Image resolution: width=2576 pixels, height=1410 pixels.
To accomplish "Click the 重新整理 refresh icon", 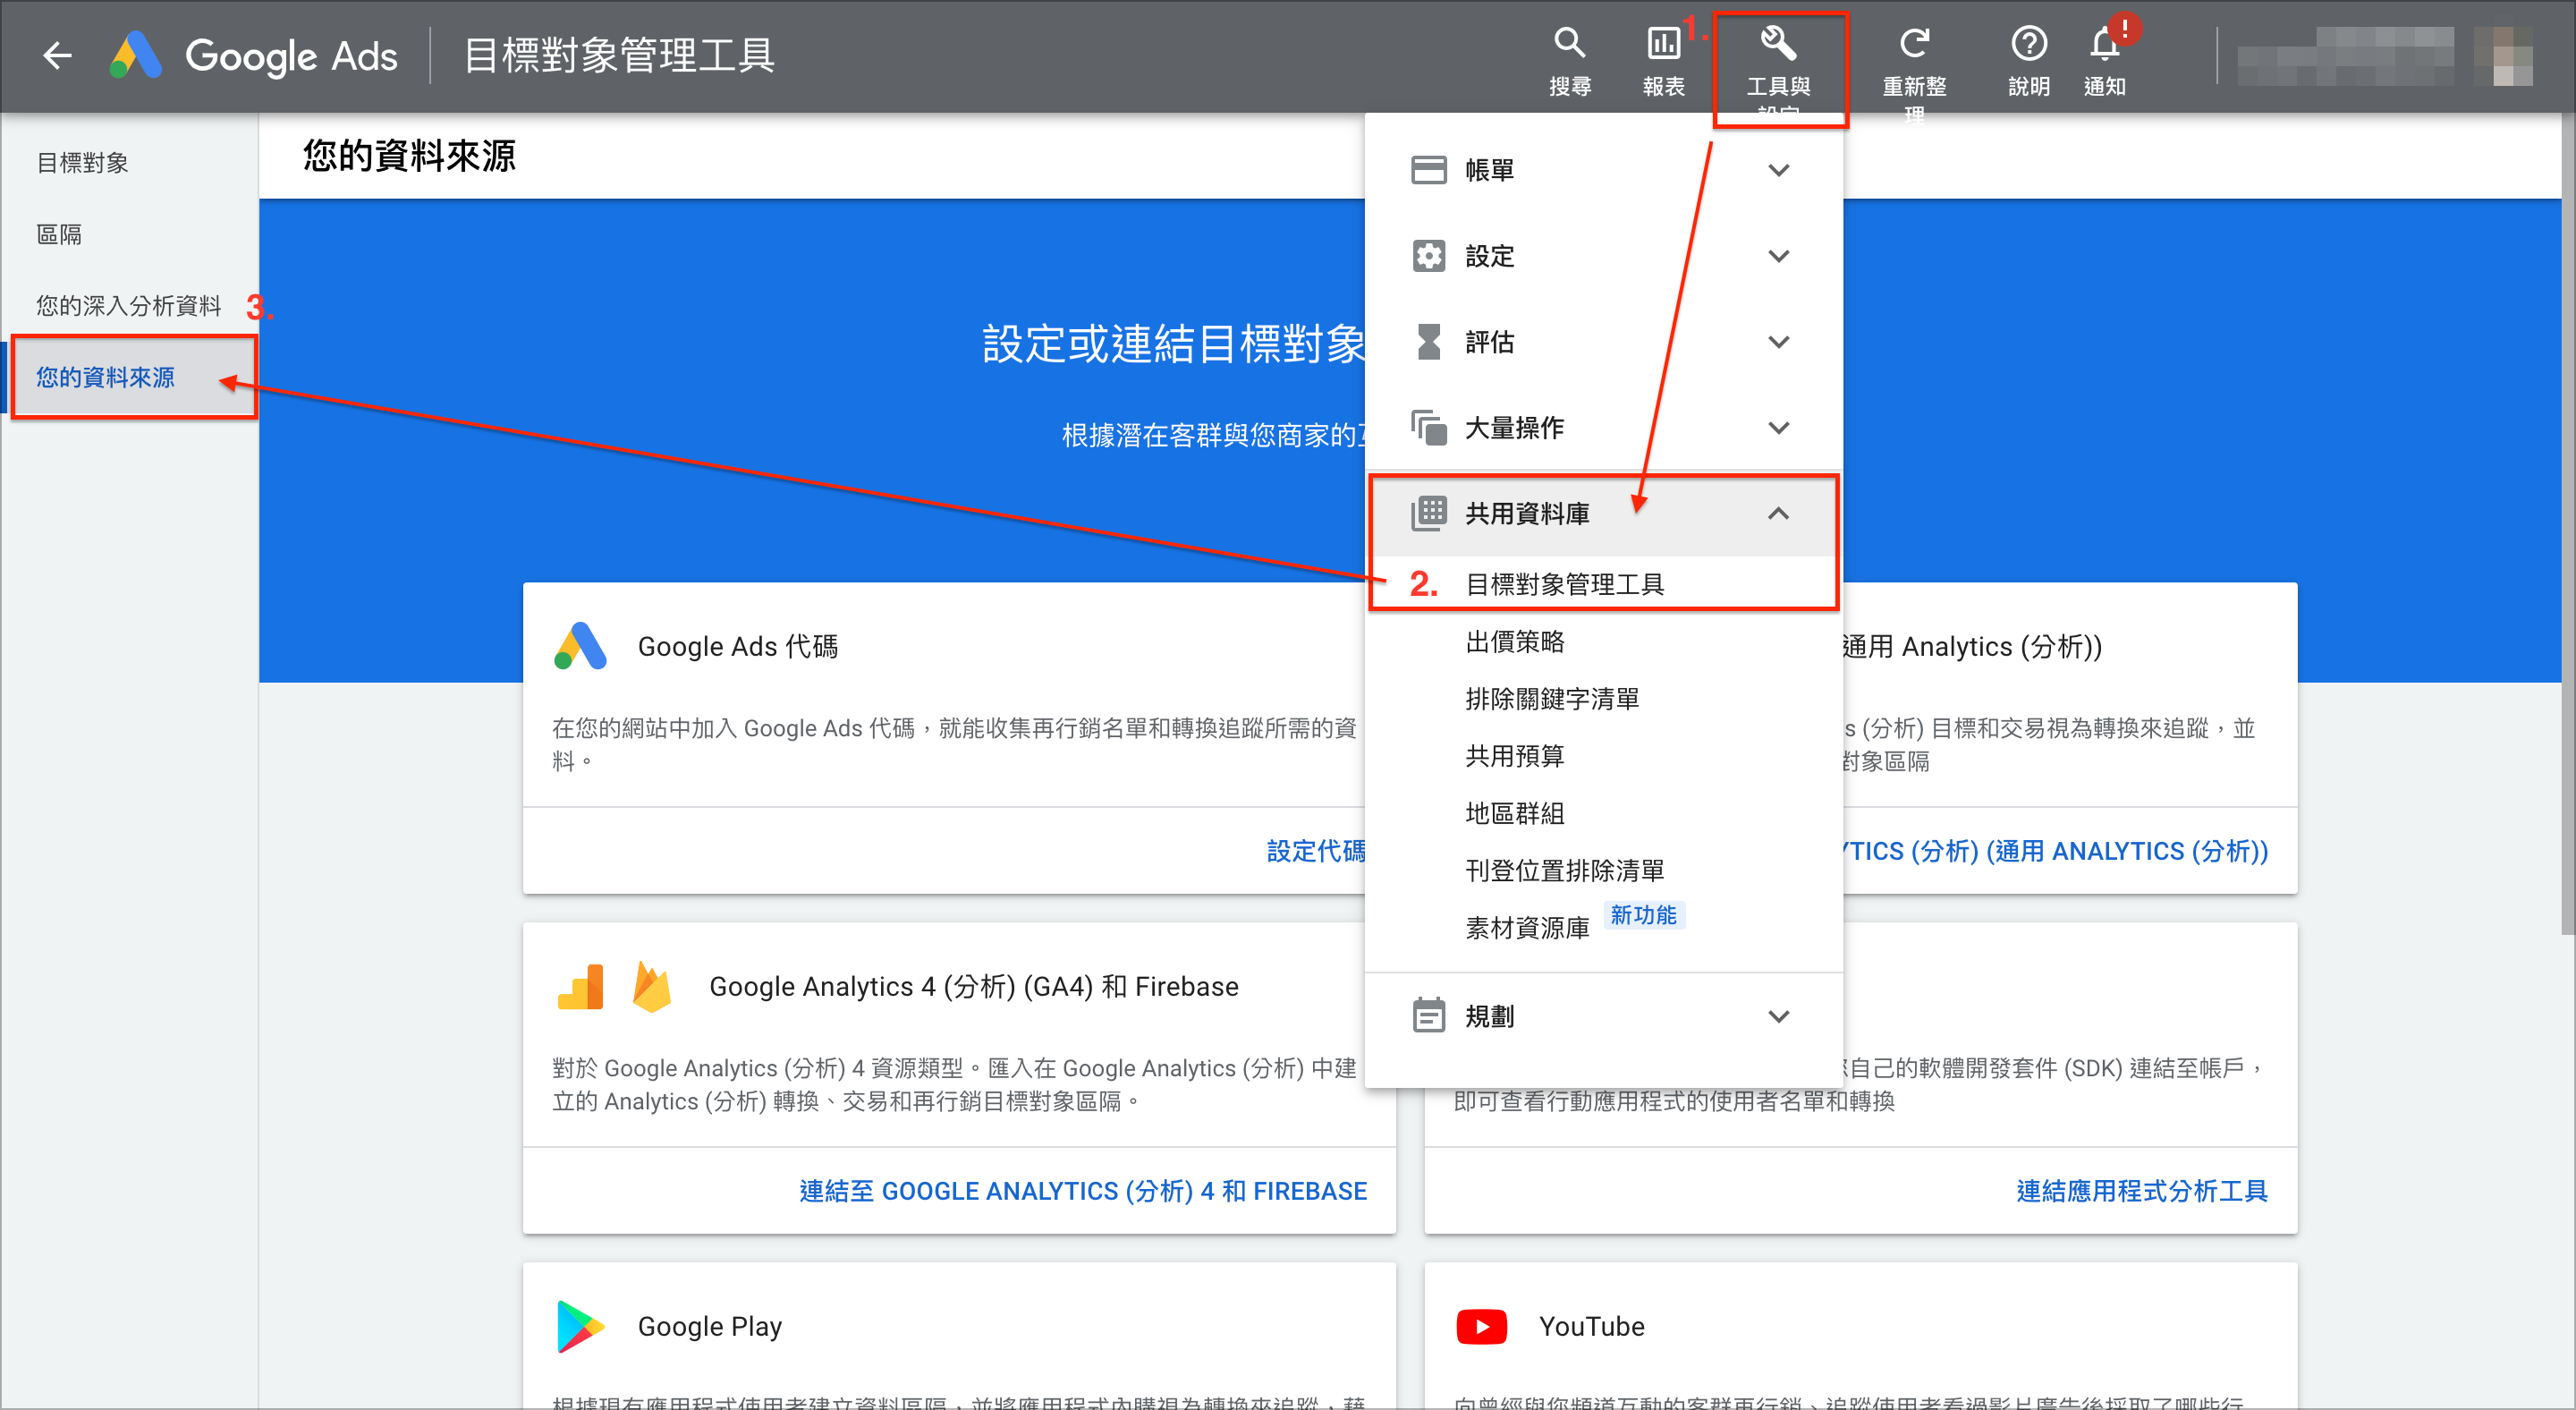I will [x=1913, y=44].
